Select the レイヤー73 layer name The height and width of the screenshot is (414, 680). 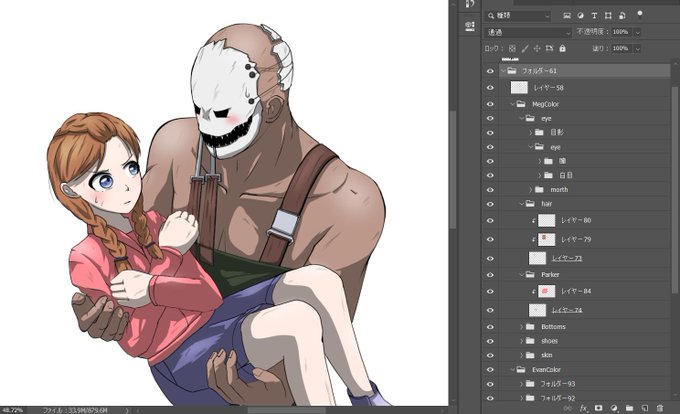click(567, 258)
